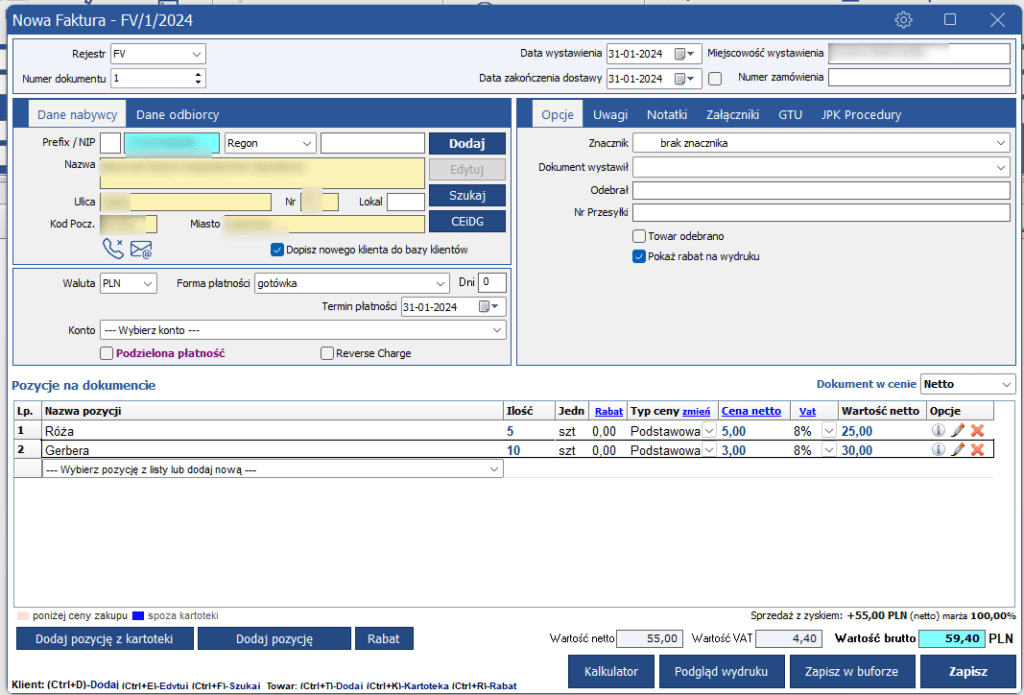
Task: Open settings via the gear icon in title bar
Action: [904, 20]
